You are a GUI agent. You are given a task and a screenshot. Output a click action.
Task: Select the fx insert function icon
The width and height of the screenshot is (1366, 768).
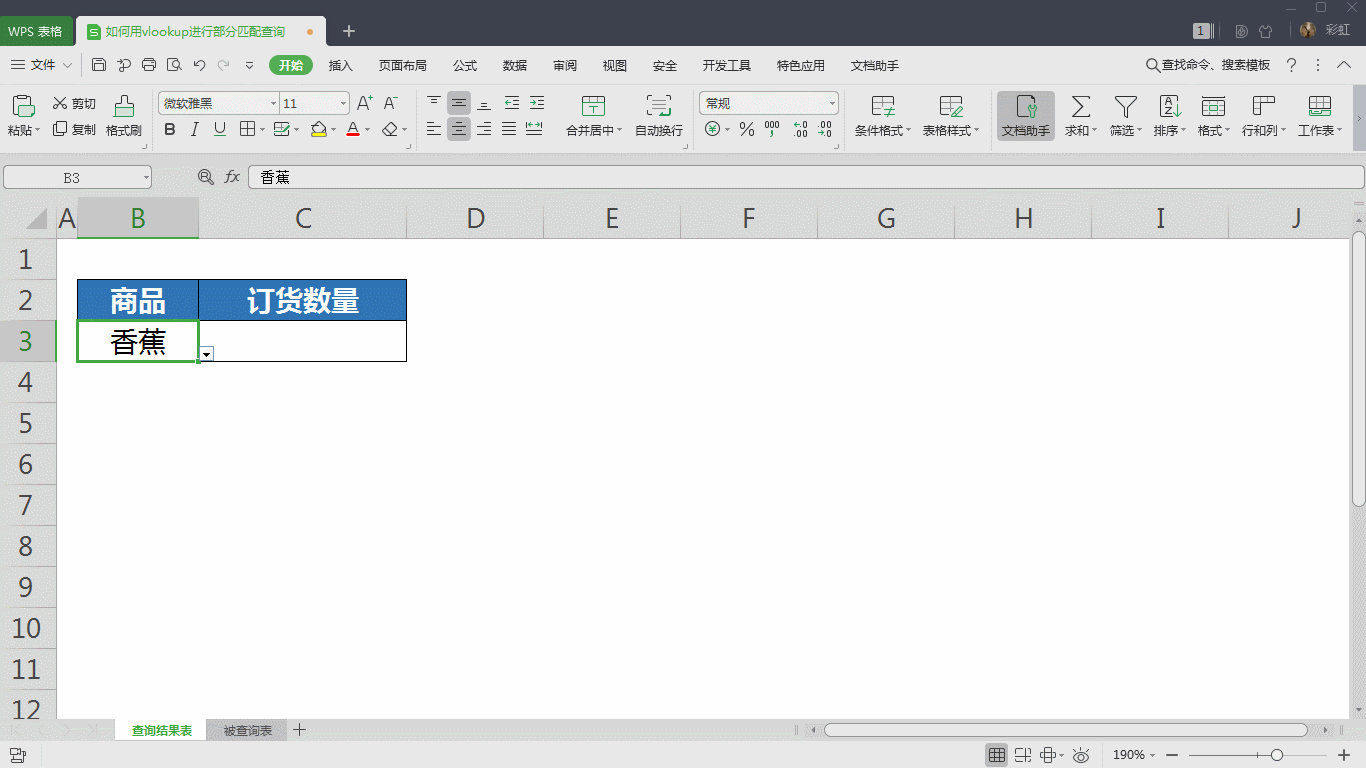click(232, 177)
